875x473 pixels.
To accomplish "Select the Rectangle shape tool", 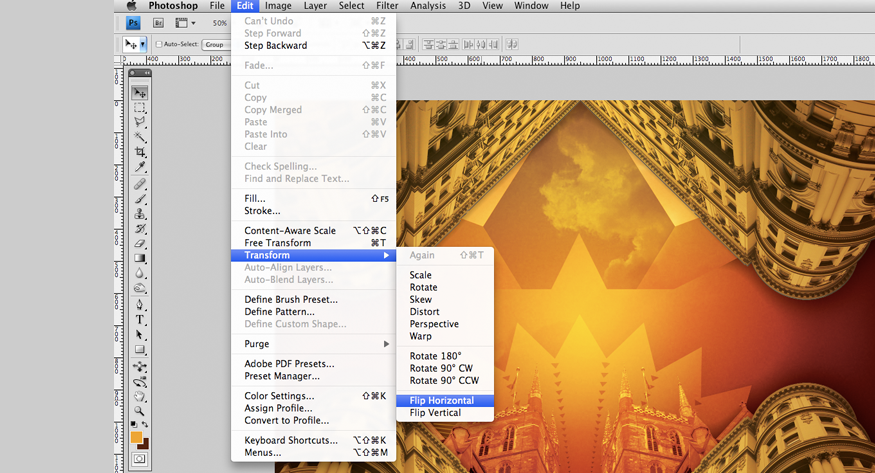I will pos(140,350).
